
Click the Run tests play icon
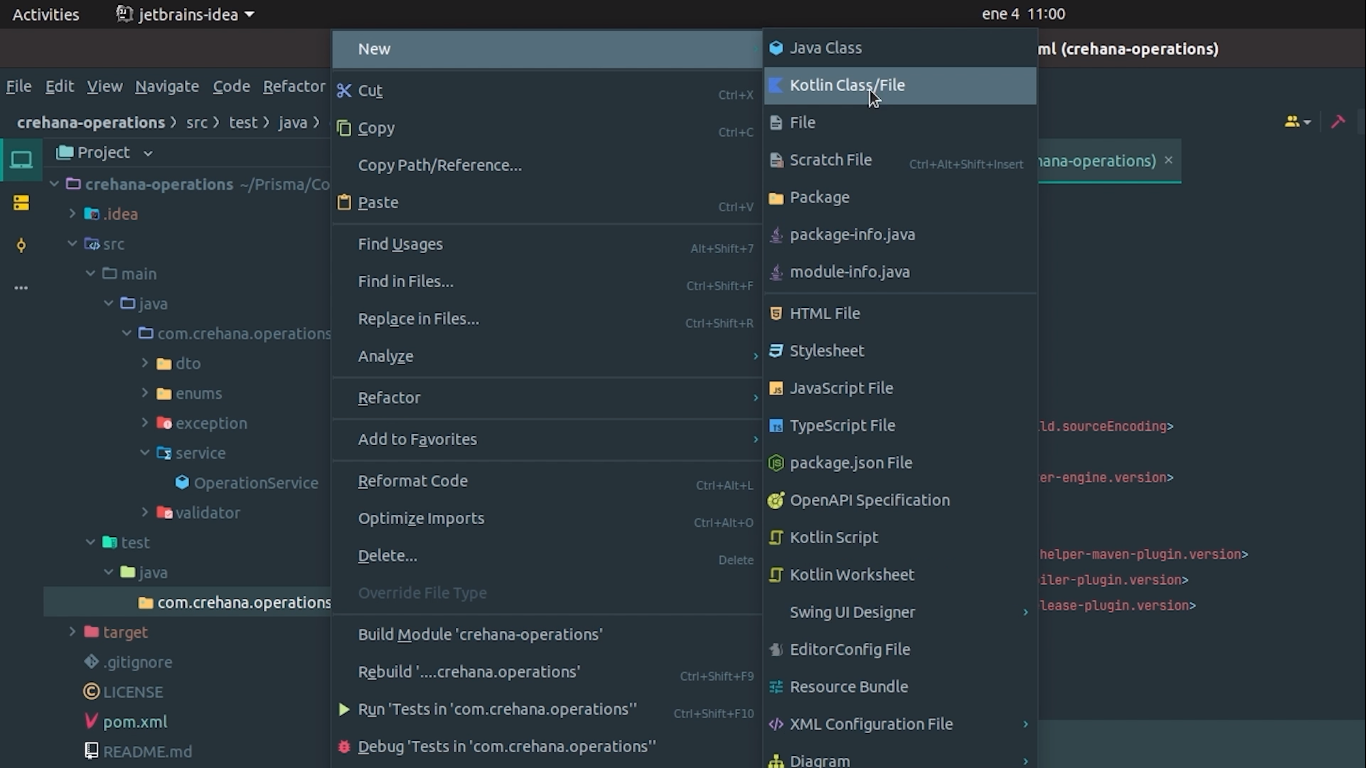[344, 709]
